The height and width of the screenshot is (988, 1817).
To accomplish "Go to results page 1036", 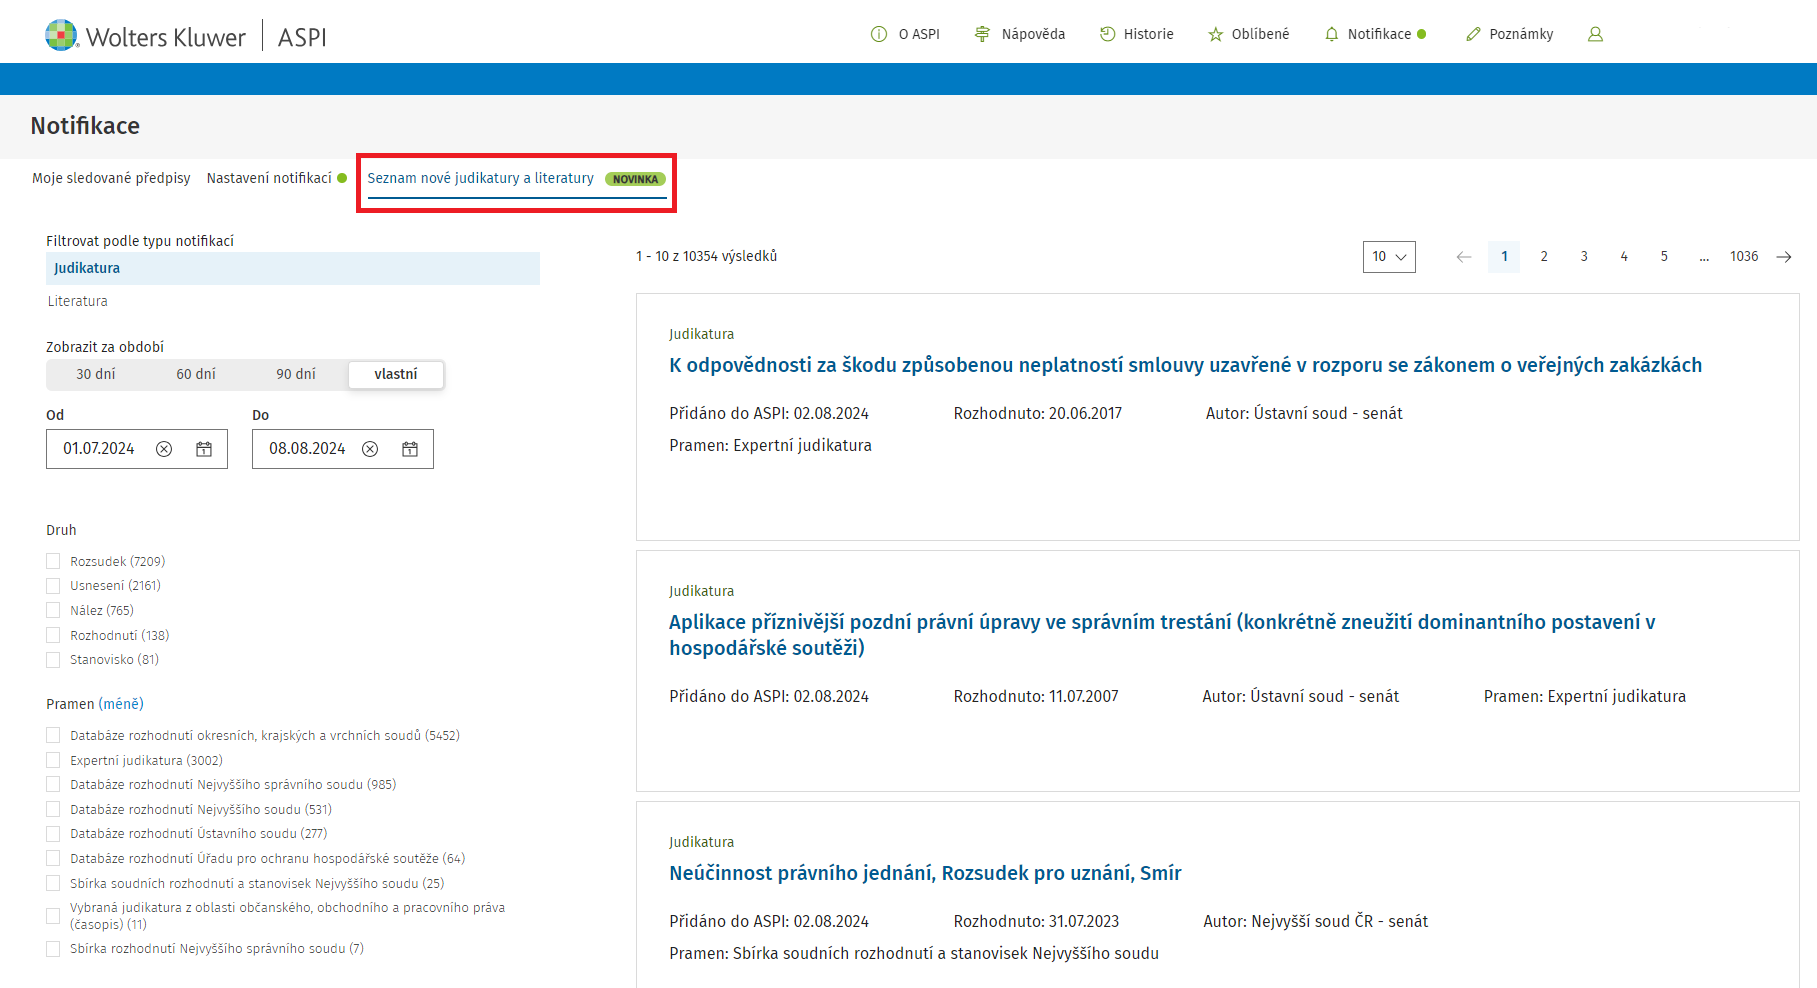I will pyautogui.click(x=1743, y=257).
